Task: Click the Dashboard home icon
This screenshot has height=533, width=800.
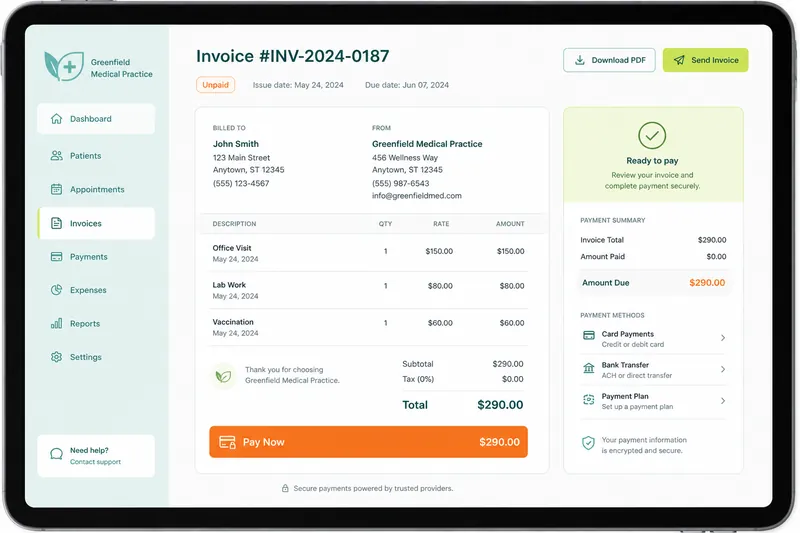Action: pyautogui.click(x=56, y=119)
